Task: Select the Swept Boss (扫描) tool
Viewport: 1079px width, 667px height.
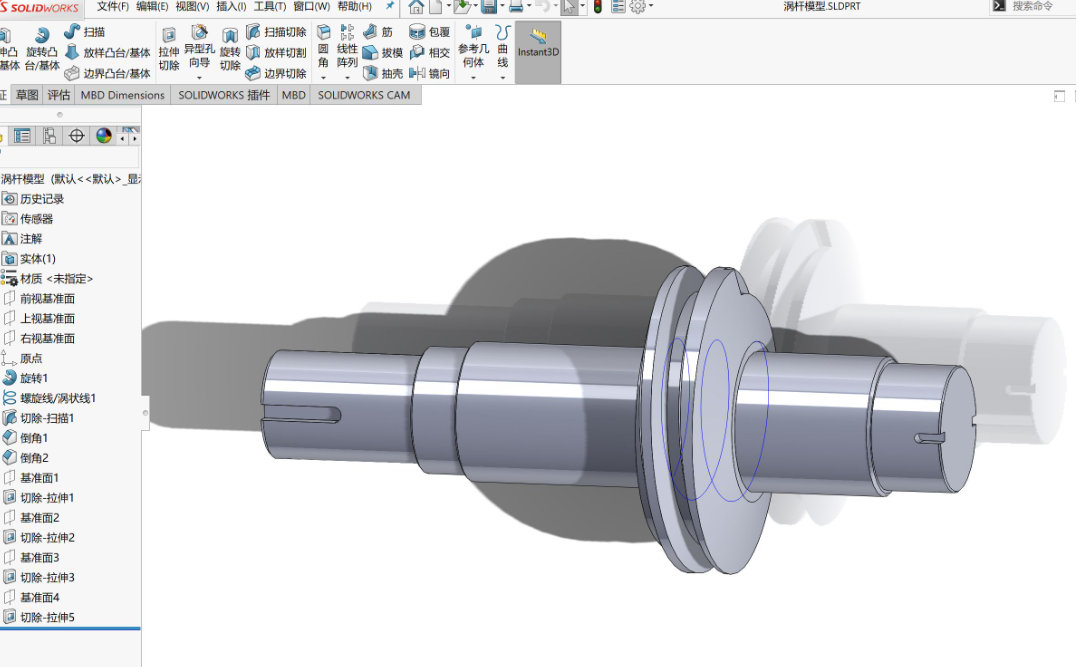Action: coord(85,32)
